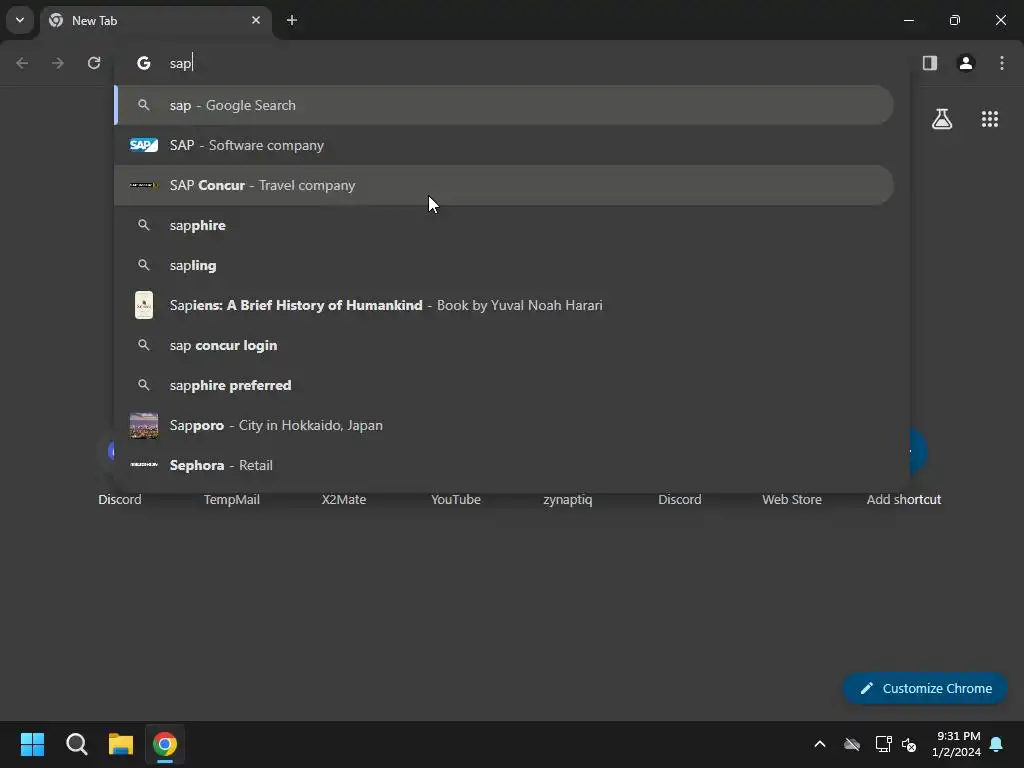Click Add shortcut label
The width and height of the screenshot is (1024, 768).
point(904,499)
